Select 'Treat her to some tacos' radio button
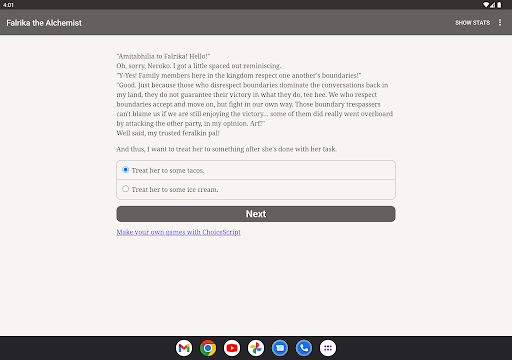The width and height of the screenshot is (512, 360). (125, 170)
